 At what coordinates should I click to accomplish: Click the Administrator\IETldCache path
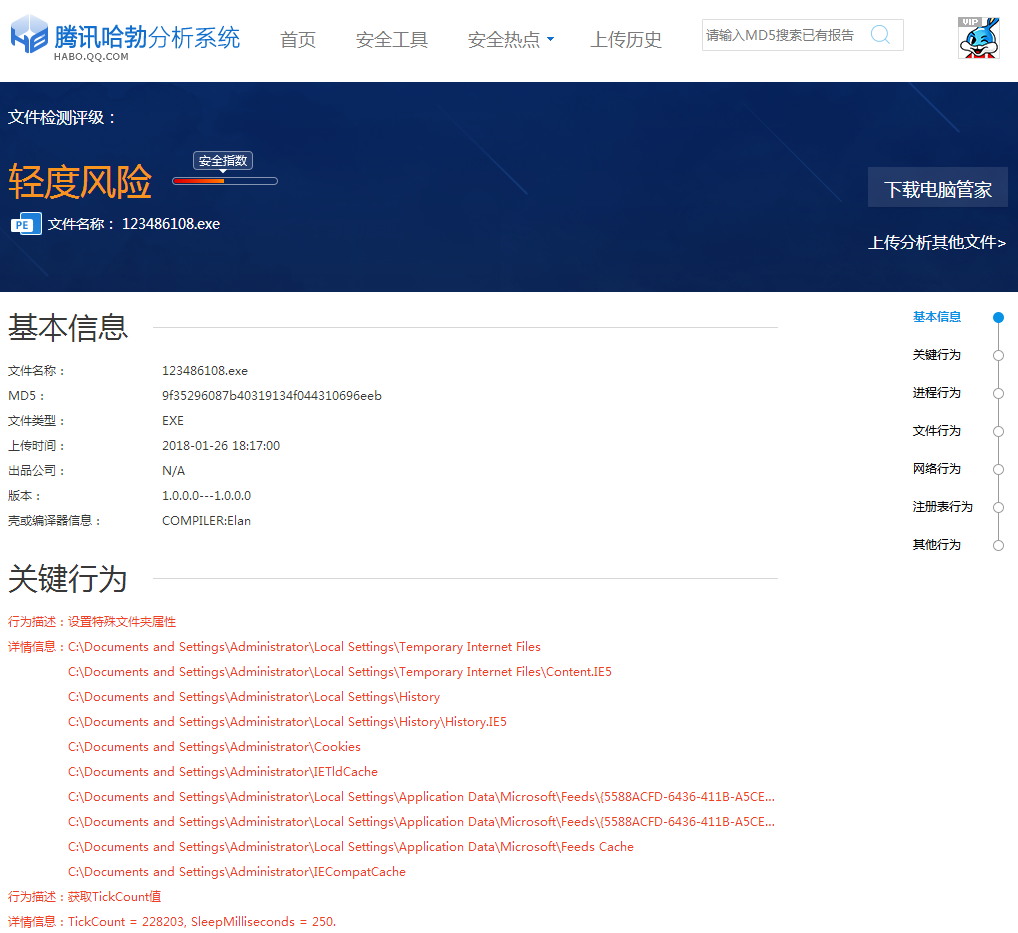coord(223,771)
